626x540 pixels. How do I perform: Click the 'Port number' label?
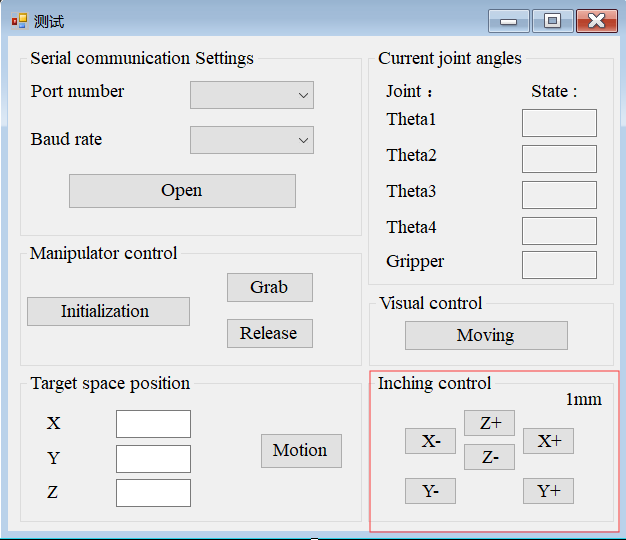[x=77, y=91]
